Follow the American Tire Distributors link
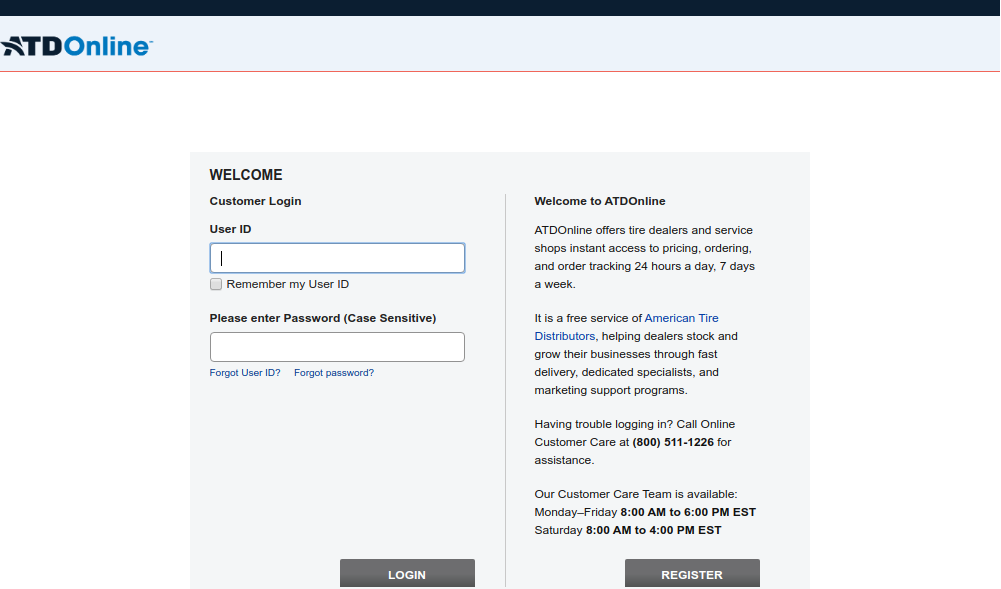The height and width of the screenshot is (589, 1001). pyautogui.click(x=681, y=319)
